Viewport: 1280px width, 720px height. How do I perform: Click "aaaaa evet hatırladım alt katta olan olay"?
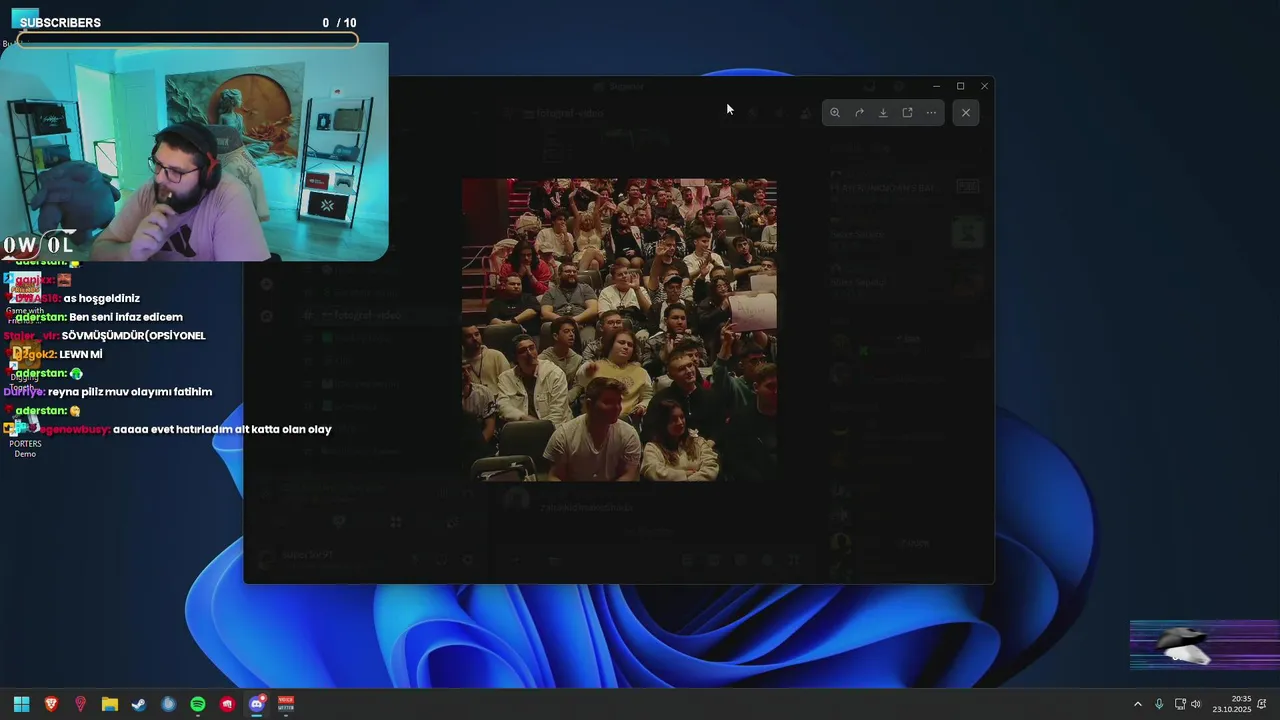pyautogui.click(x=222, y=429)
